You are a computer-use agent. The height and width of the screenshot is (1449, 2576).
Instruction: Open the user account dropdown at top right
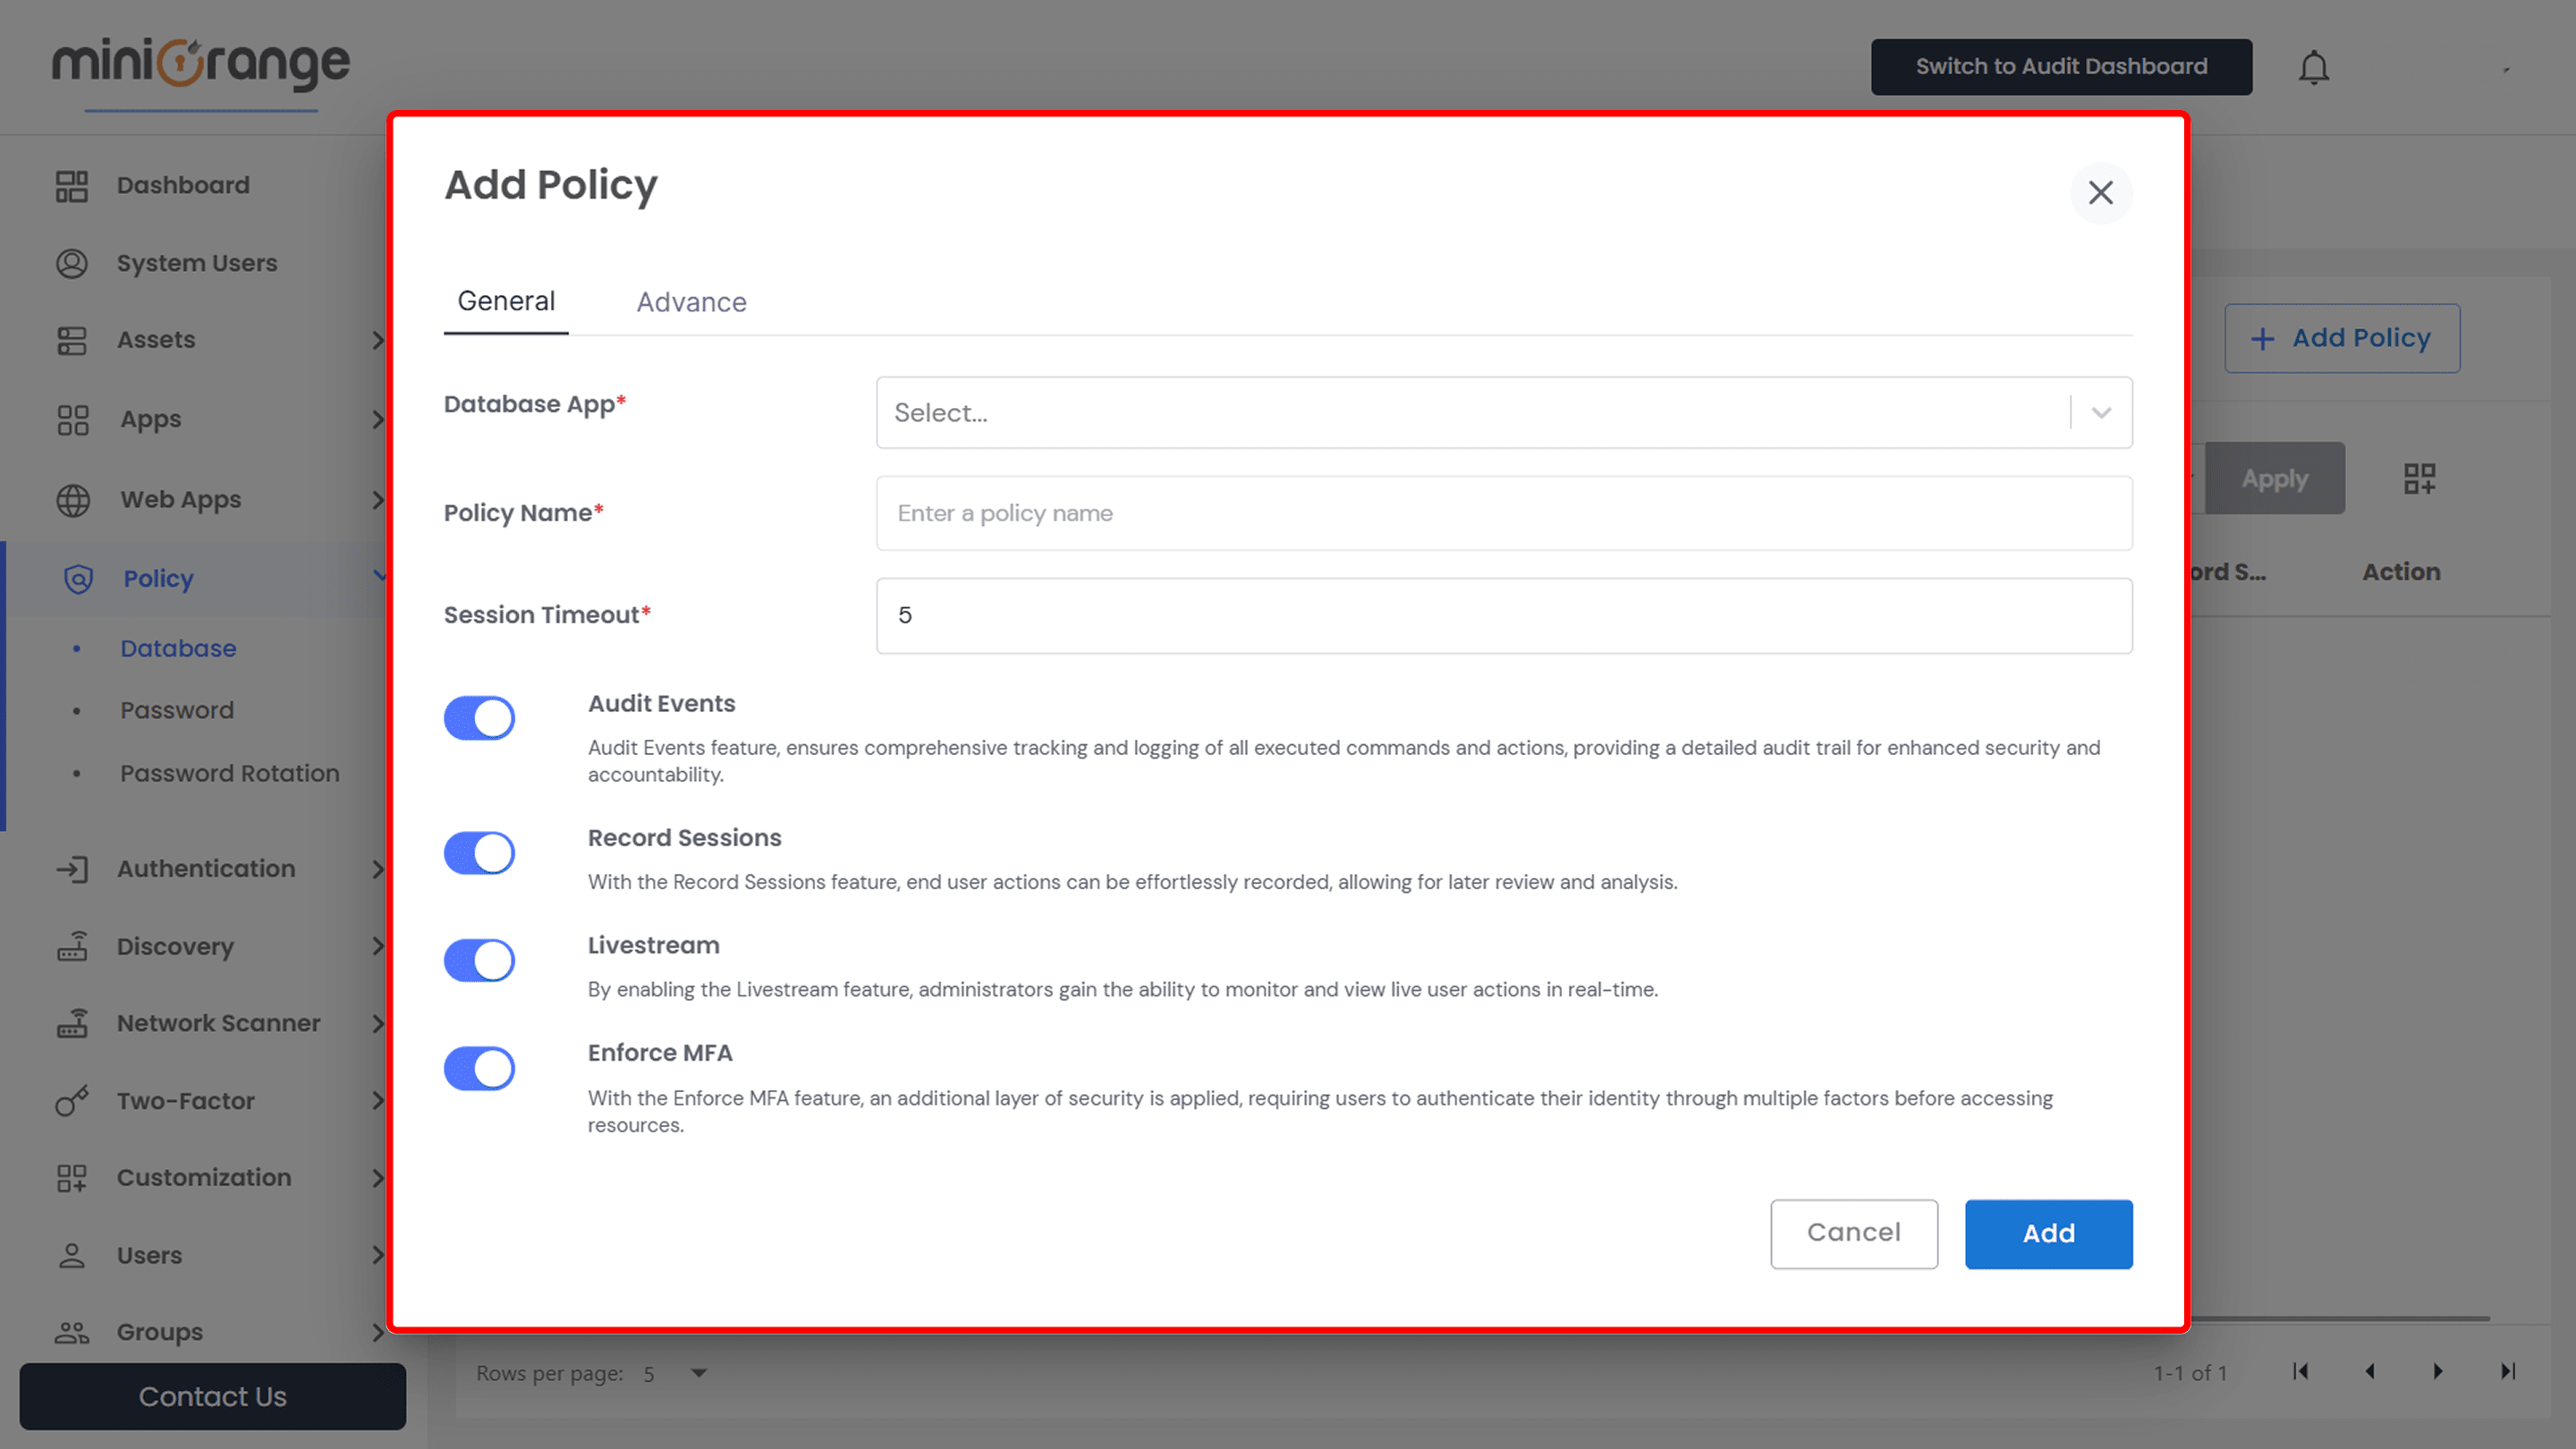[x=2506, y=69]
